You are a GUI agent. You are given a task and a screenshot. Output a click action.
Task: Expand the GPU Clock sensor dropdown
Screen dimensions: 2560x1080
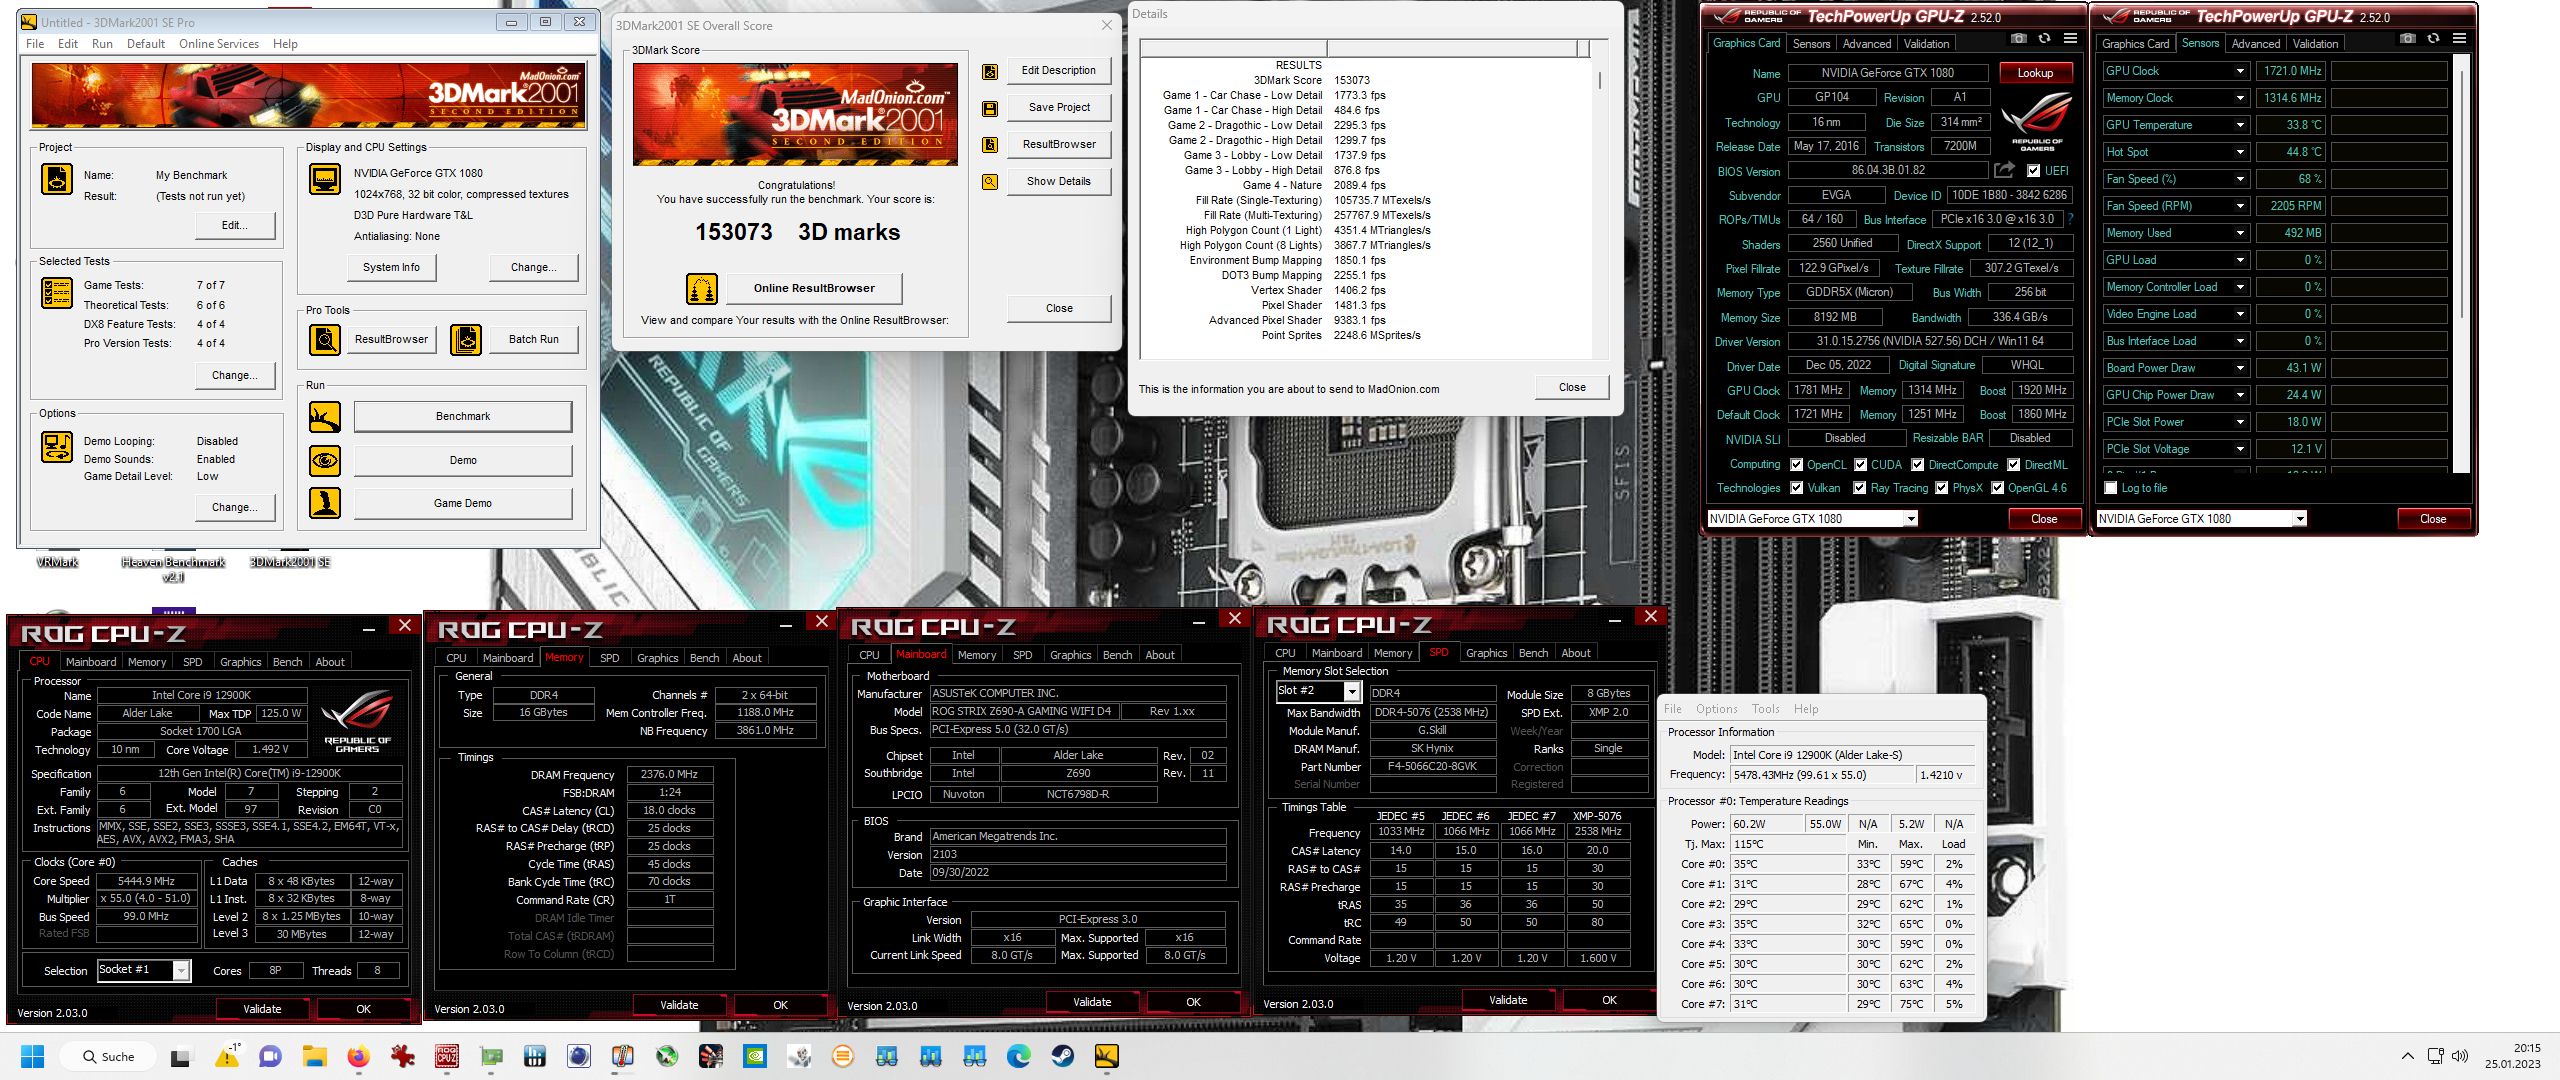tap(2240, 71)
